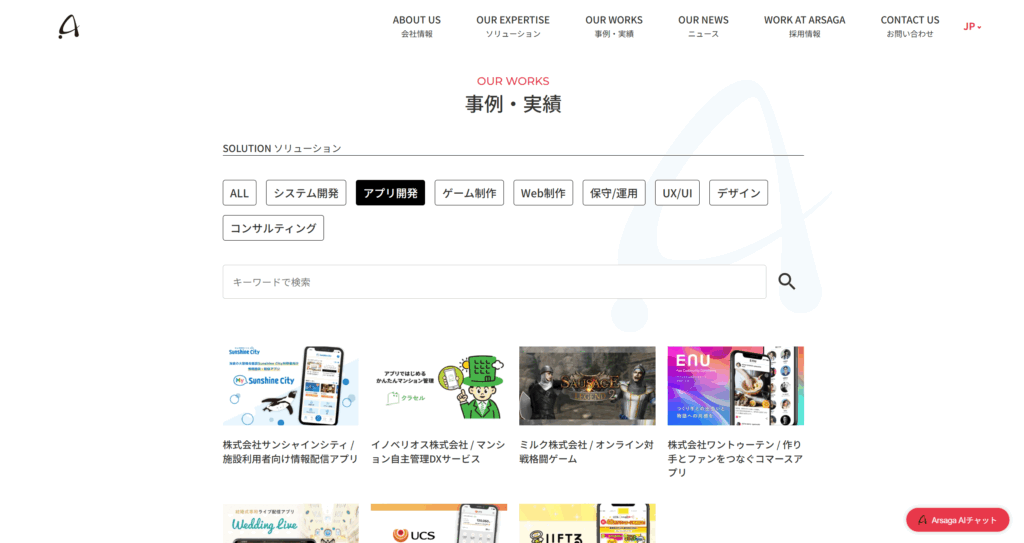1024x543 pixels.
Task: Select the Web制作 filter
Action: click(x=543, y=193)
